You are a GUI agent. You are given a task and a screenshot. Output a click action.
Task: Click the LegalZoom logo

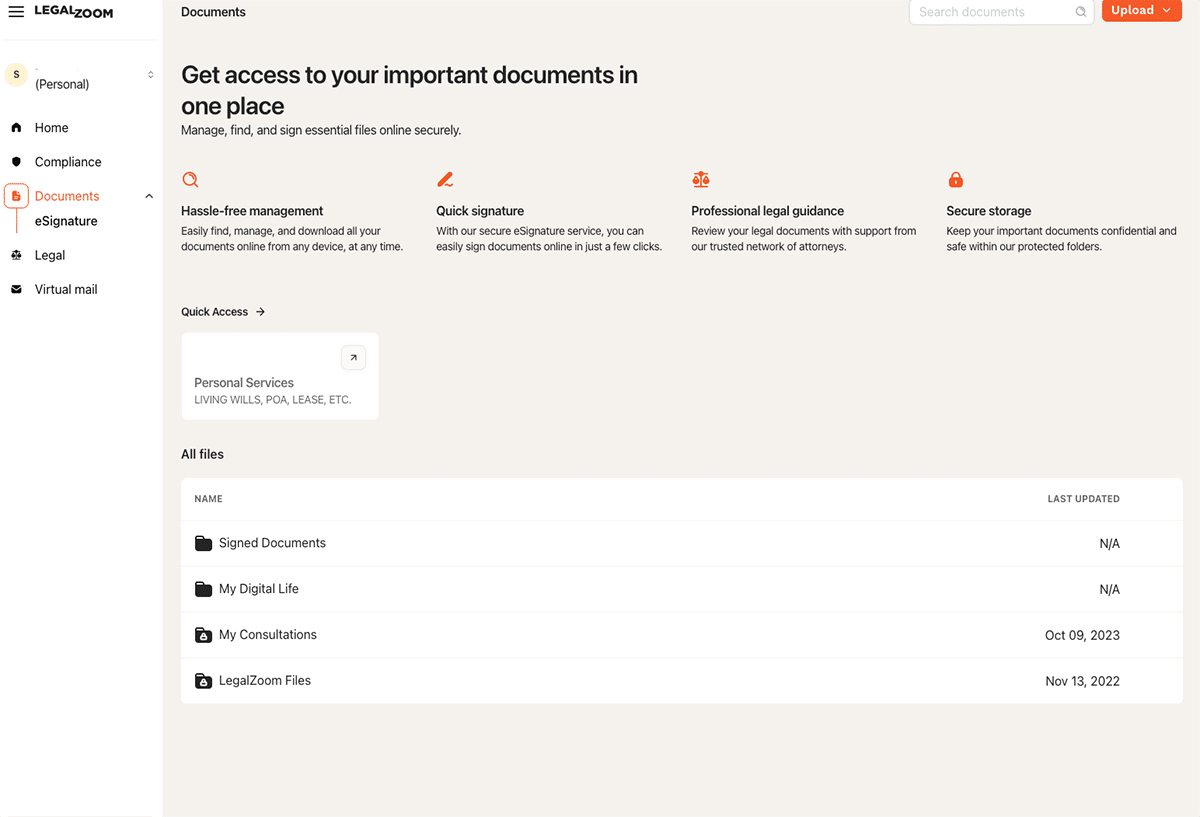pos(74,12)
